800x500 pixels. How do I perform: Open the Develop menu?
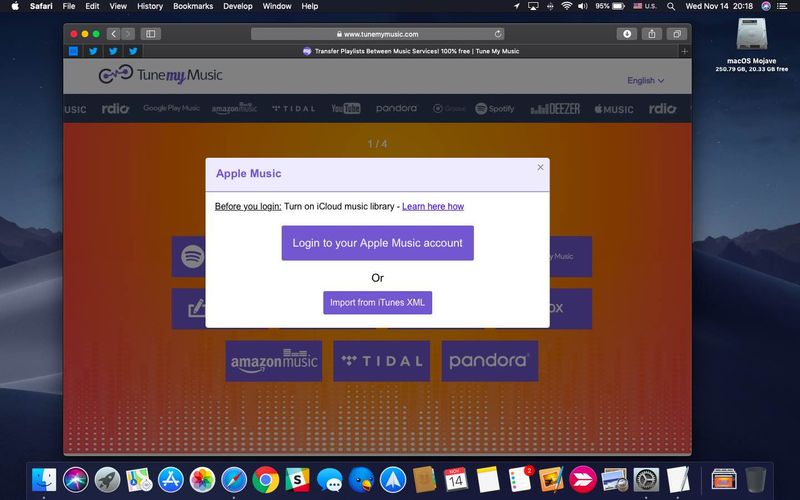pos(238,6)
